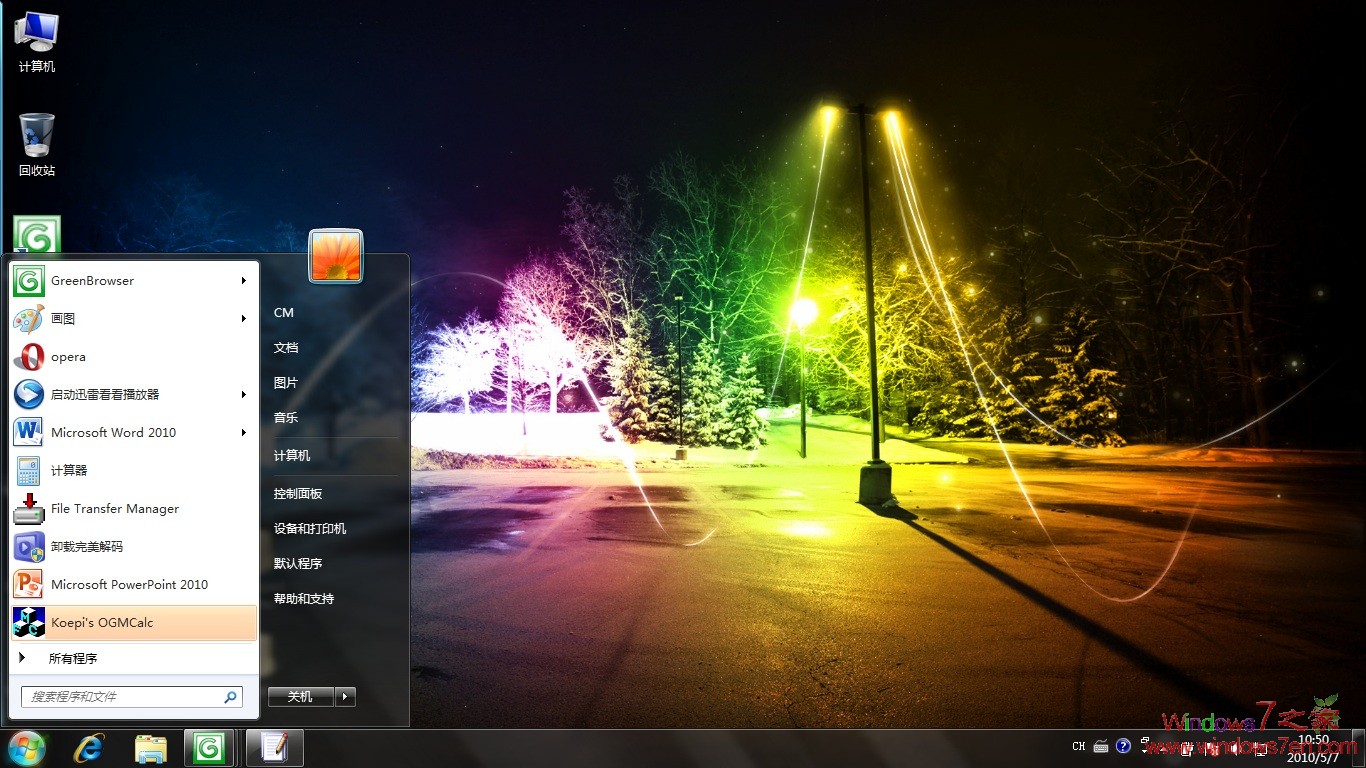The width and height of the screenshot is (1366, 768).
Task: Expand the 启动迅雷看看播放器 submenu arrow
Action: click(243, 394)
